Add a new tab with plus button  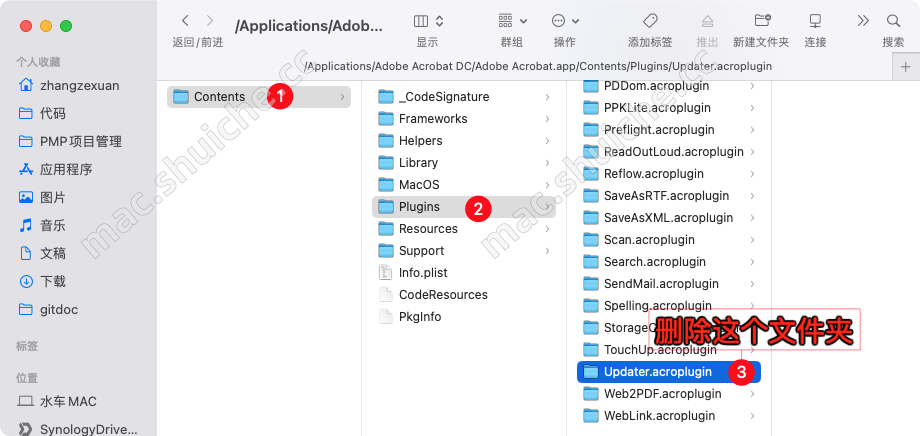905,66
